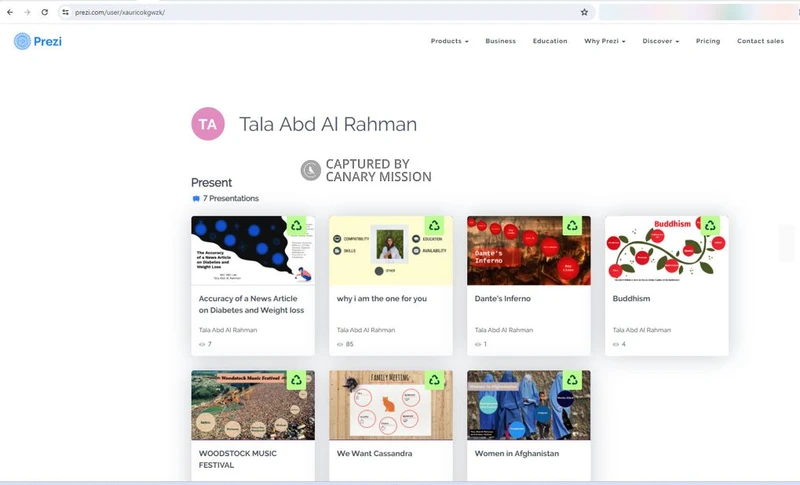Open the Pricing page
The height and width of the screenshot is (485, 800).
coord(708,41)
